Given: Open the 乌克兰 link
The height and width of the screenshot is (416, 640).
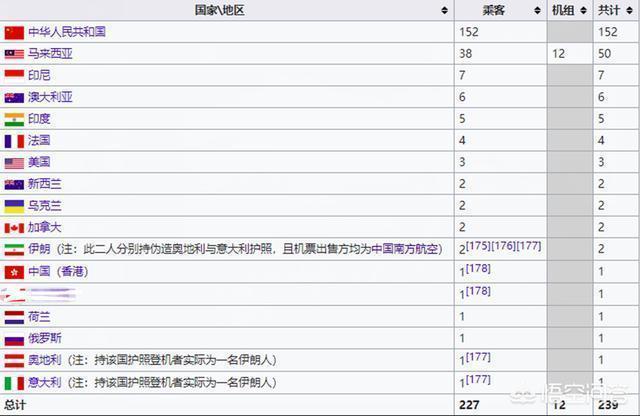Looking at the screenshot, I should pyautogui.click(x=45, y=205).
